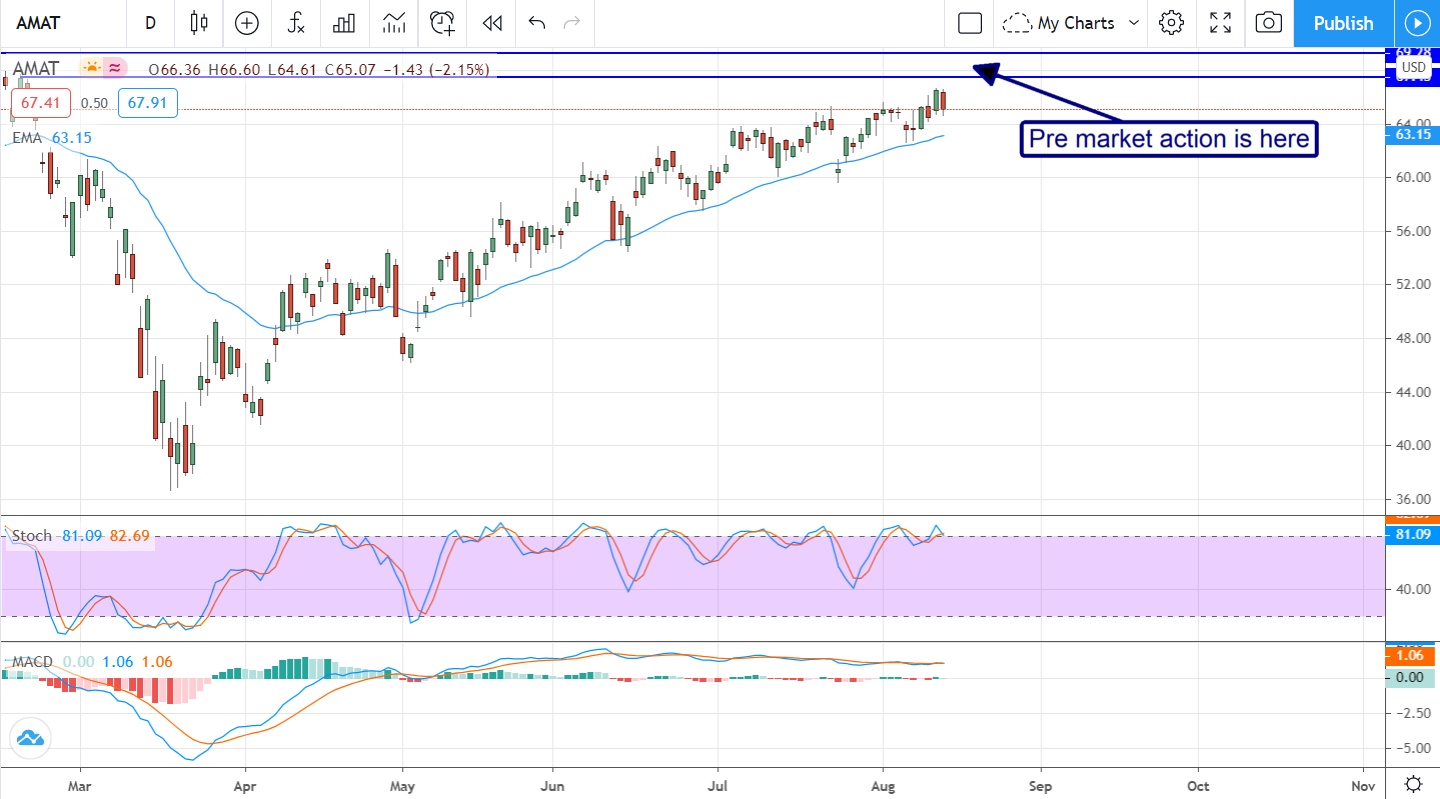Select the Stoch indicator legend
This screenshot has width=1440, height=799.
point(80,536)
